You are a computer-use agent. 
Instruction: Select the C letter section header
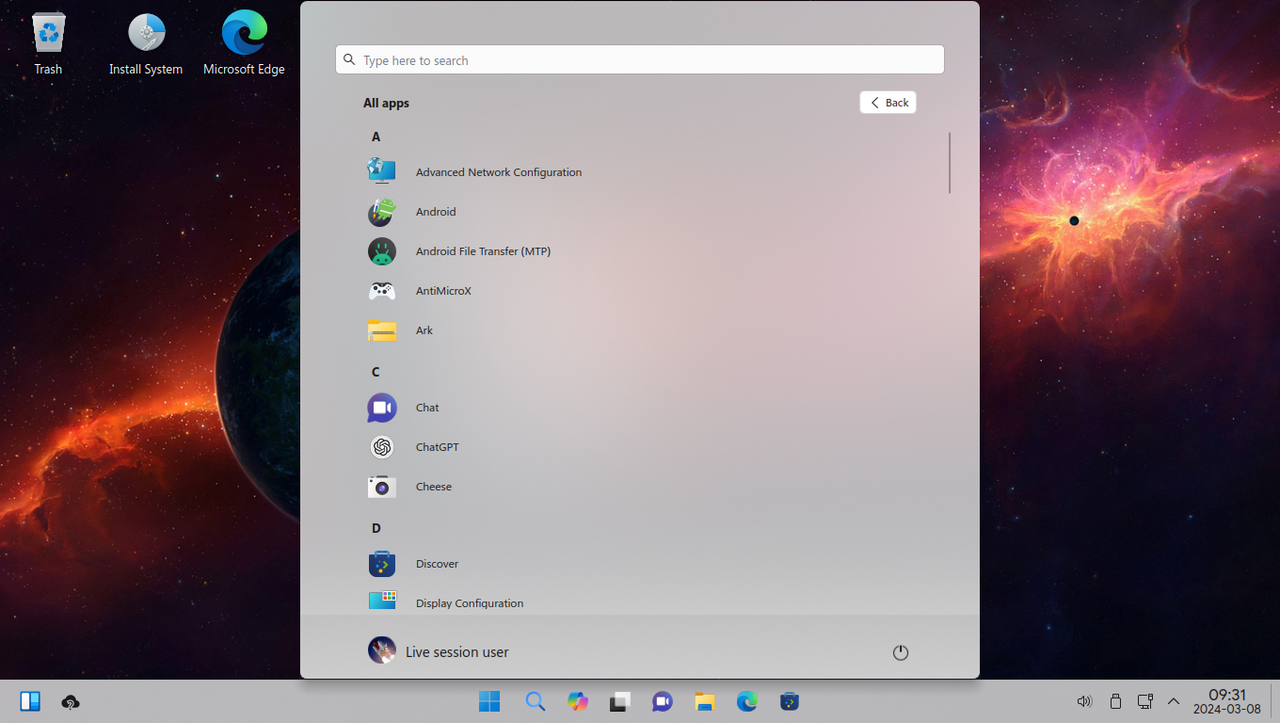(x=376, y=372)
